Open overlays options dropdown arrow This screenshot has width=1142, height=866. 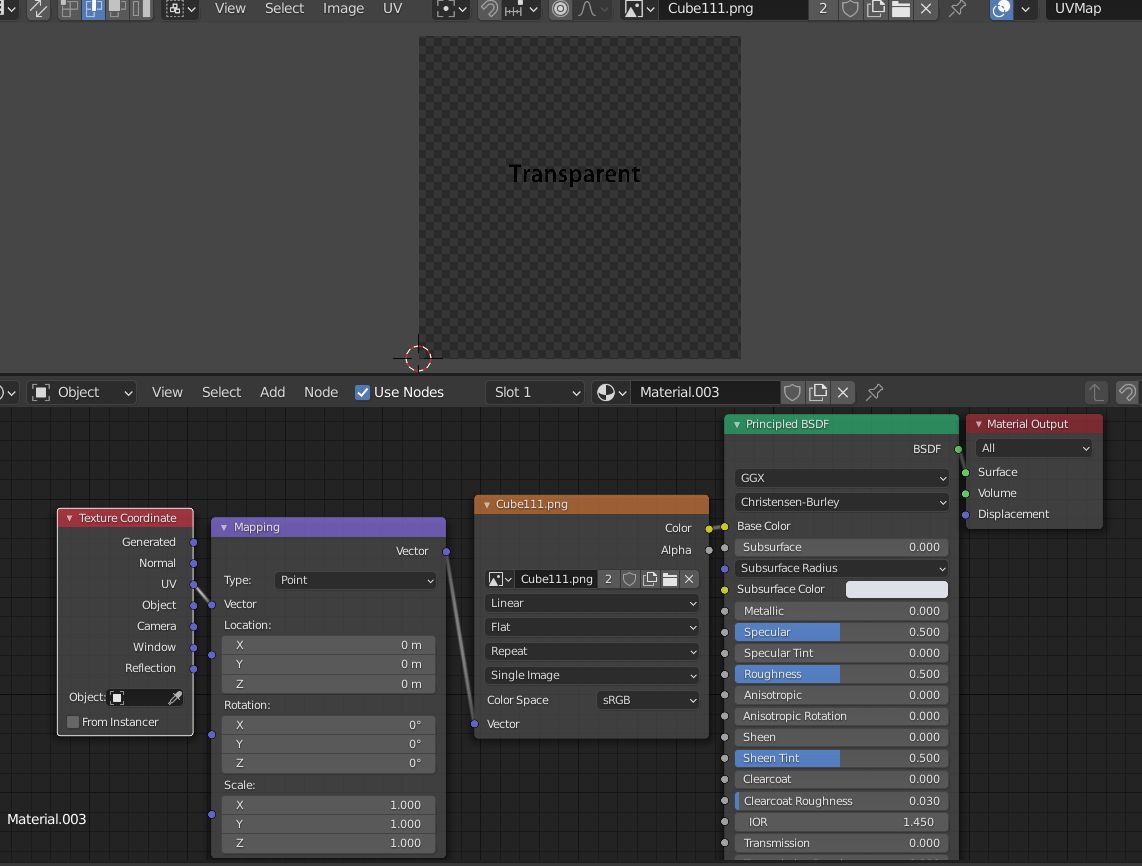[x=1025, y=9]
